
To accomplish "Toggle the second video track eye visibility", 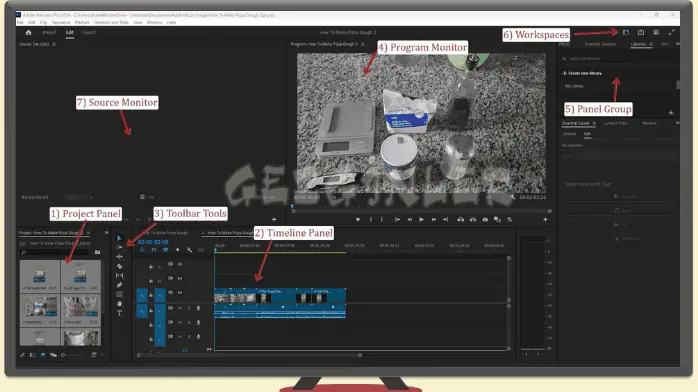I will coord(180,279).
